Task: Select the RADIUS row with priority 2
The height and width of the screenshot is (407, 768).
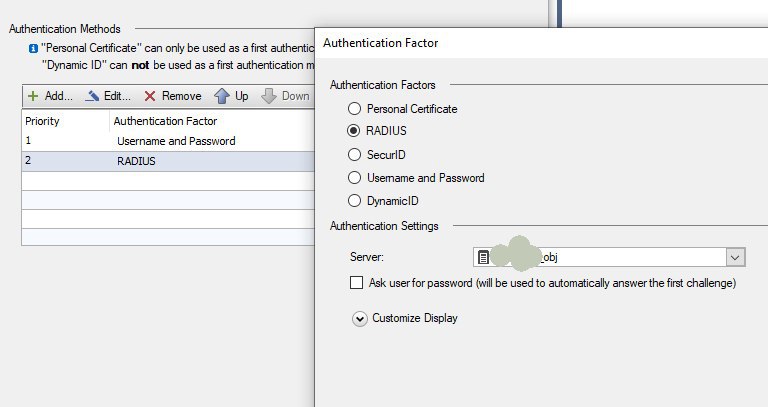Action: click(x=168, y=161)
